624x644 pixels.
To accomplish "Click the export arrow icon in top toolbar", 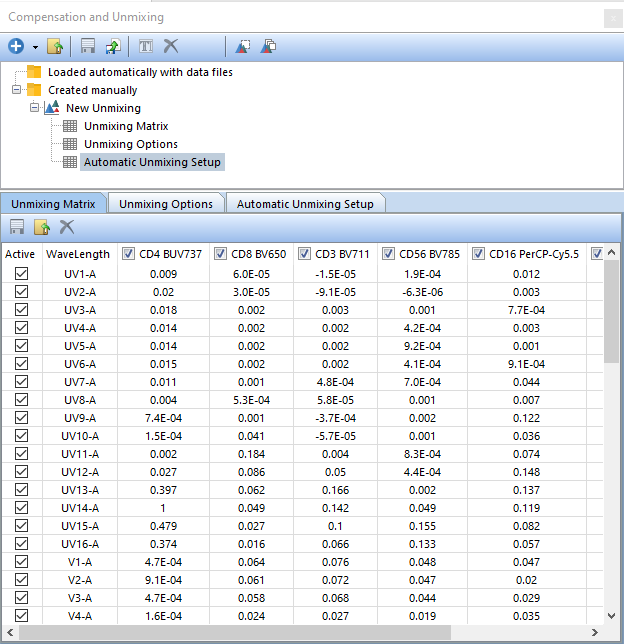I will point(113,46).
